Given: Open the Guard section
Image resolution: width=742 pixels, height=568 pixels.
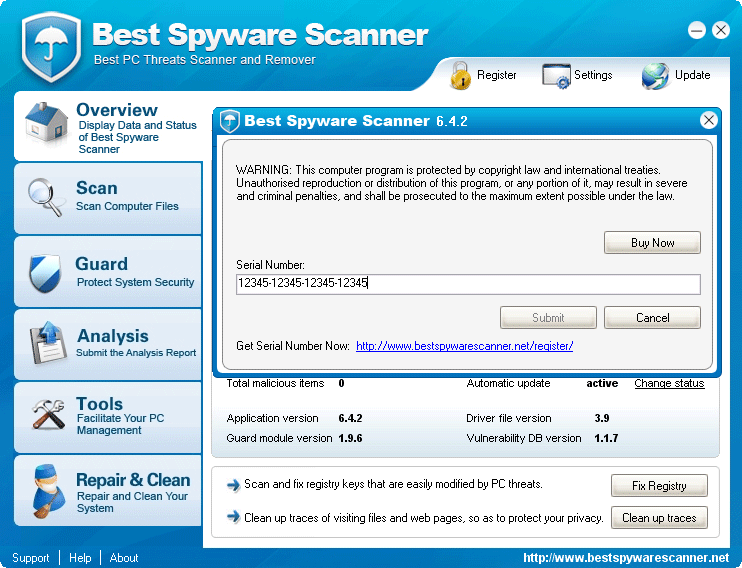Looking at the screenshot, I should tap(108, 272).
